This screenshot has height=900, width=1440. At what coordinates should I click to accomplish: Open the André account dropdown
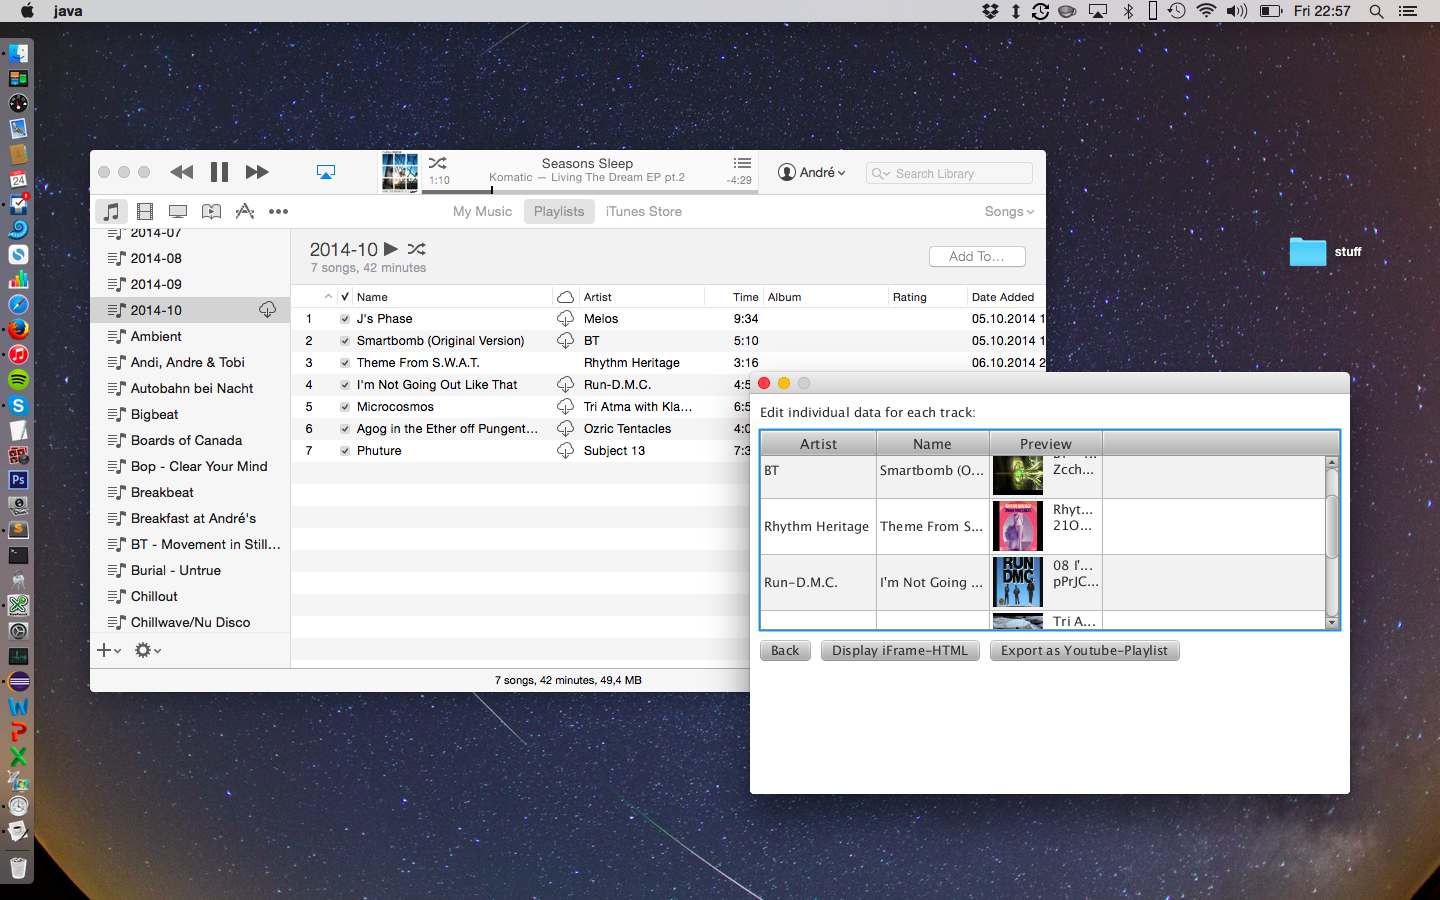coord(812,172)
